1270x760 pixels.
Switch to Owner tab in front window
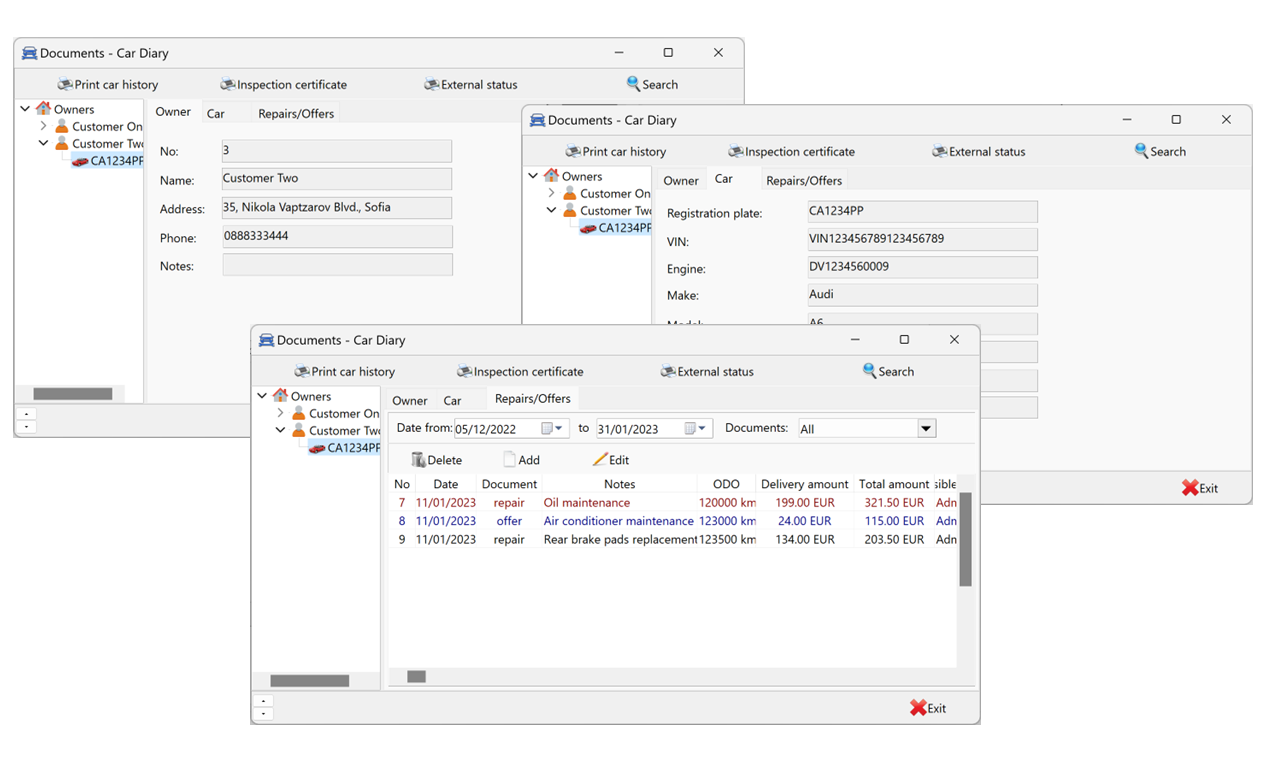tap(410, 400)
